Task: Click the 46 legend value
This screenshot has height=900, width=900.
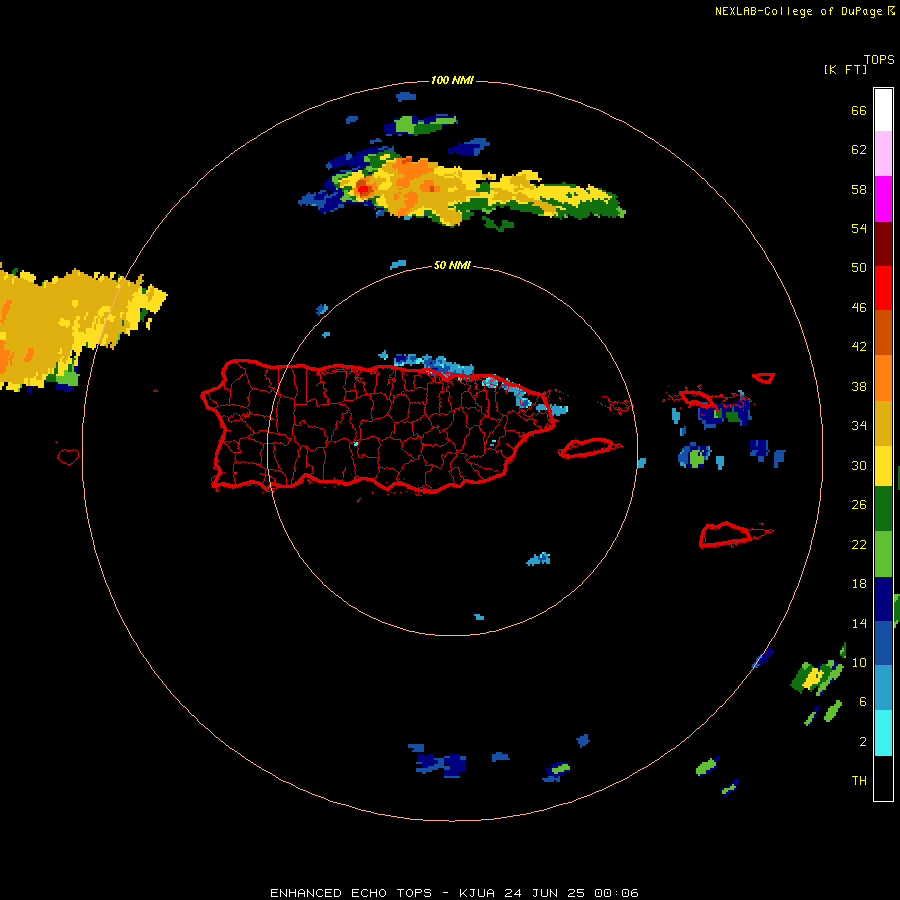Action: tap(859, 308)
